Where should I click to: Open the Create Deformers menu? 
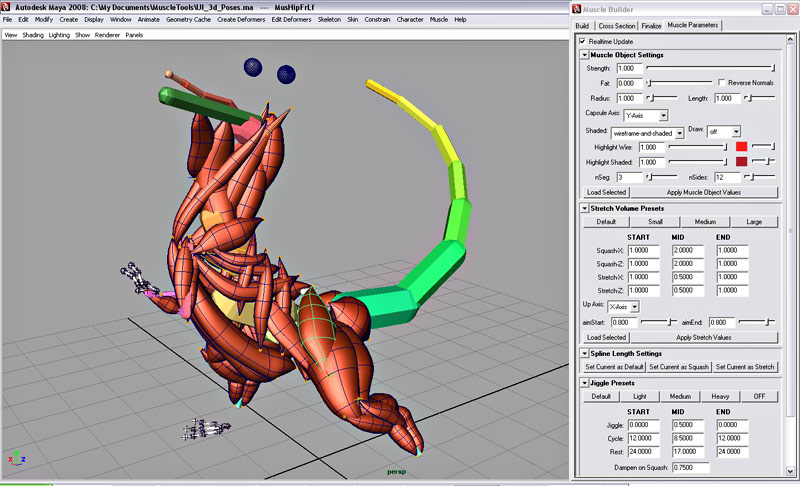coord(241,19)
